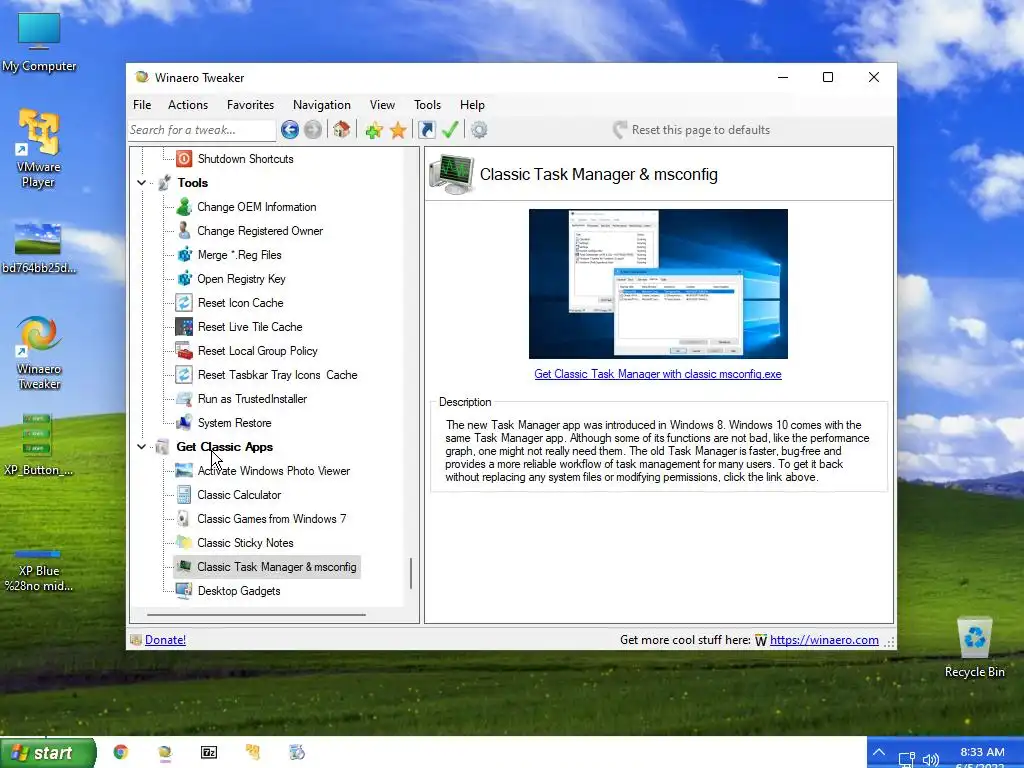Click the Merge *.Reg Files icon

(184, 255)
